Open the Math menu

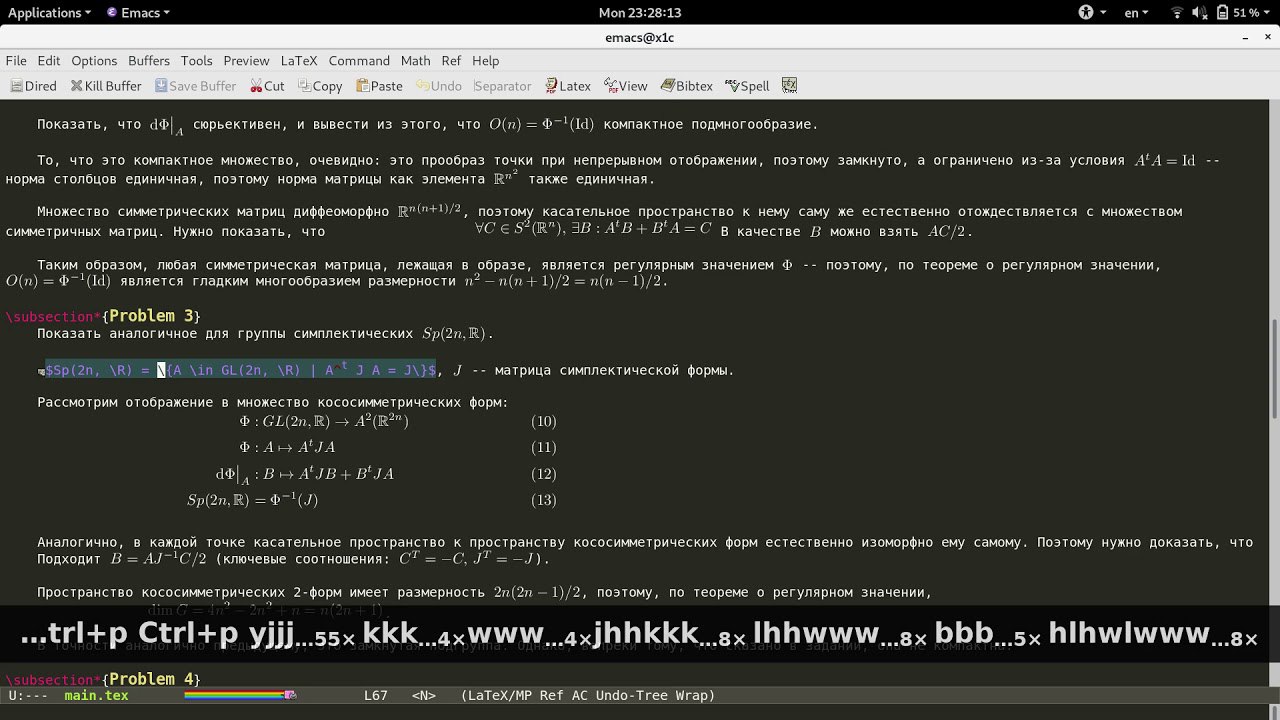pos(416,61)
